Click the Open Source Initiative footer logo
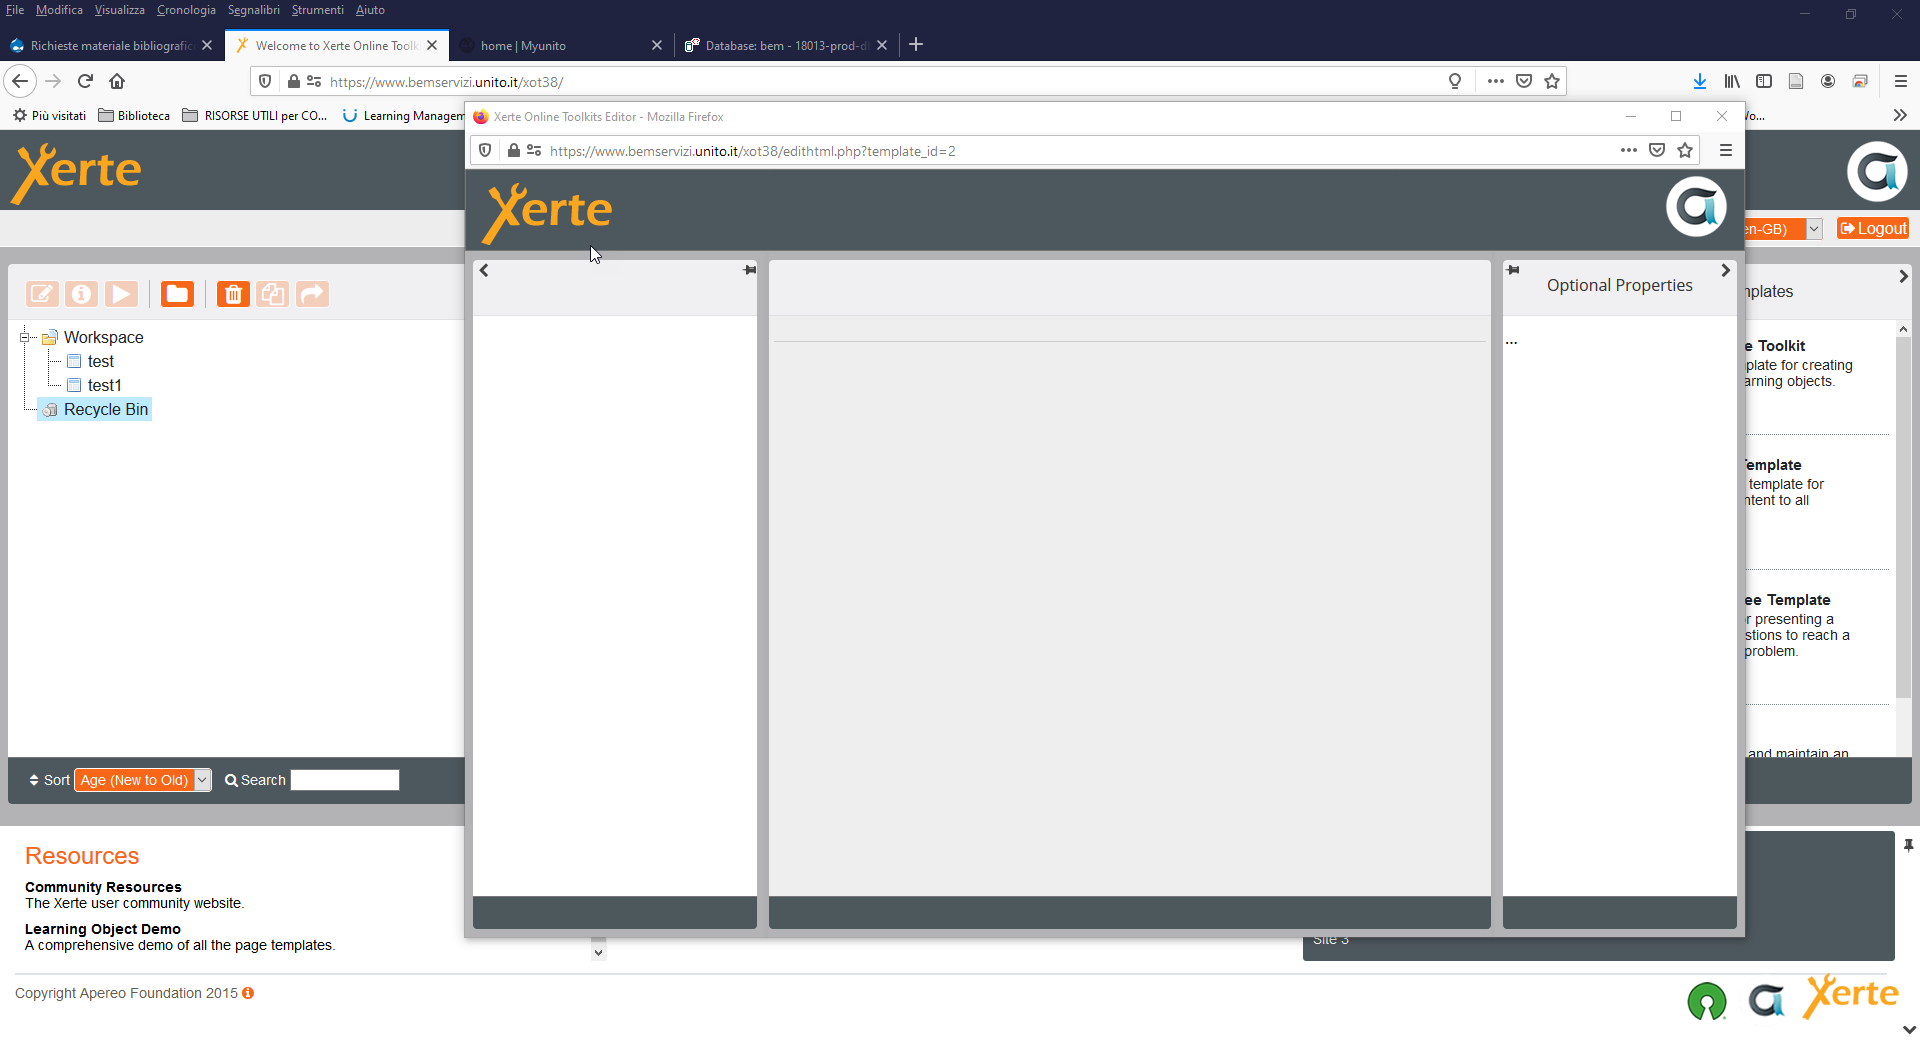This screenshot has height=1040, width=1920. 1707,1000
